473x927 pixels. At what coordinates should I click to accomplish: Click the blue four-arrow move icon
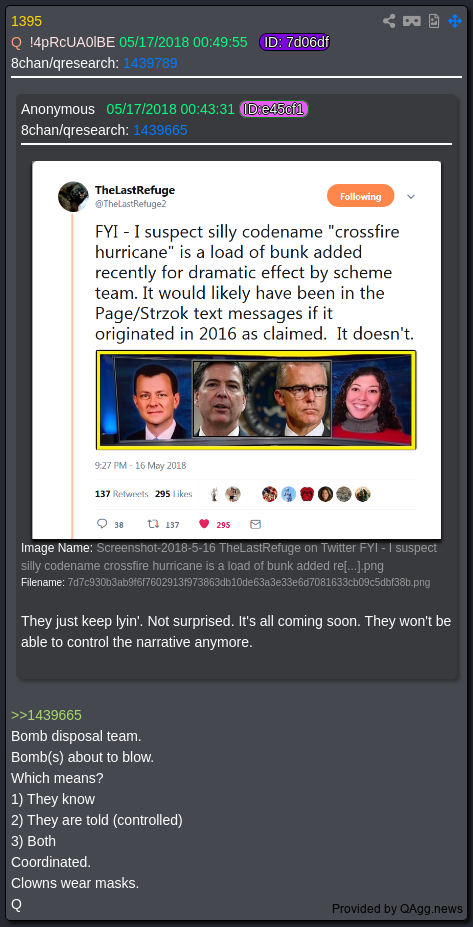[455, 21]
